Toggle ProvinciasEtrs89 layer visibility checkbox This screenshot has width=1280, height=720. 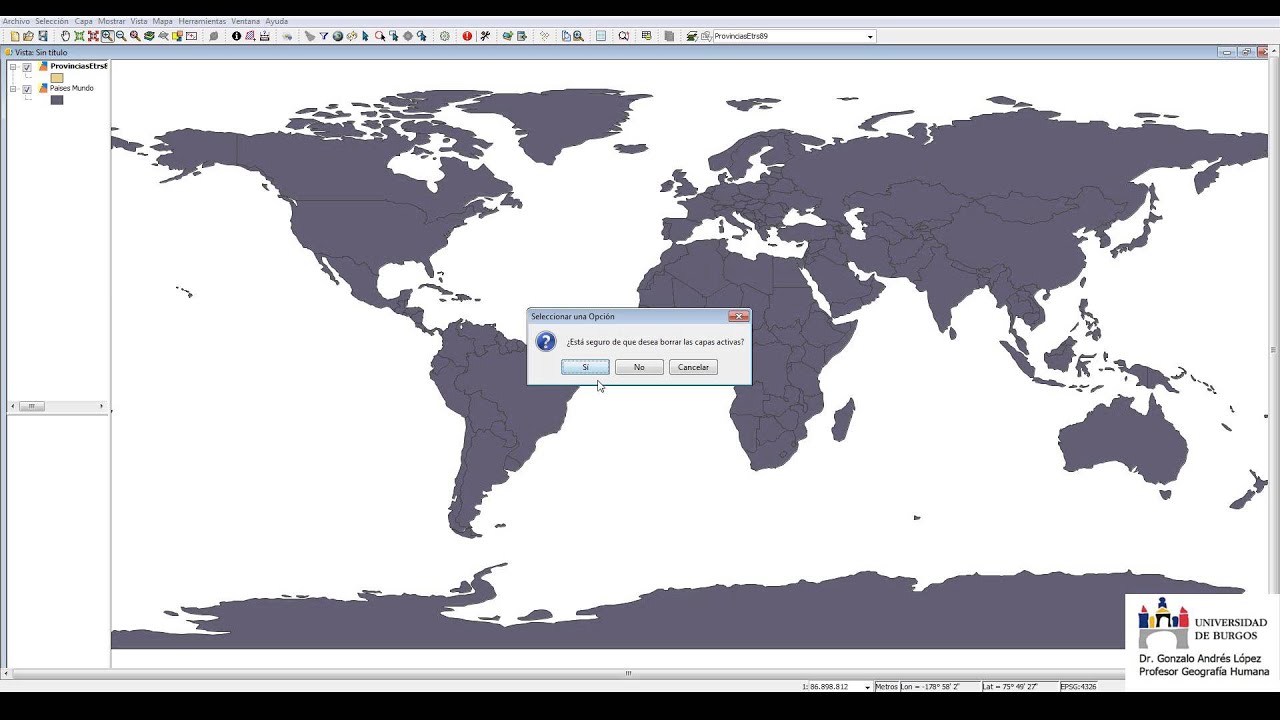[27, 67]
